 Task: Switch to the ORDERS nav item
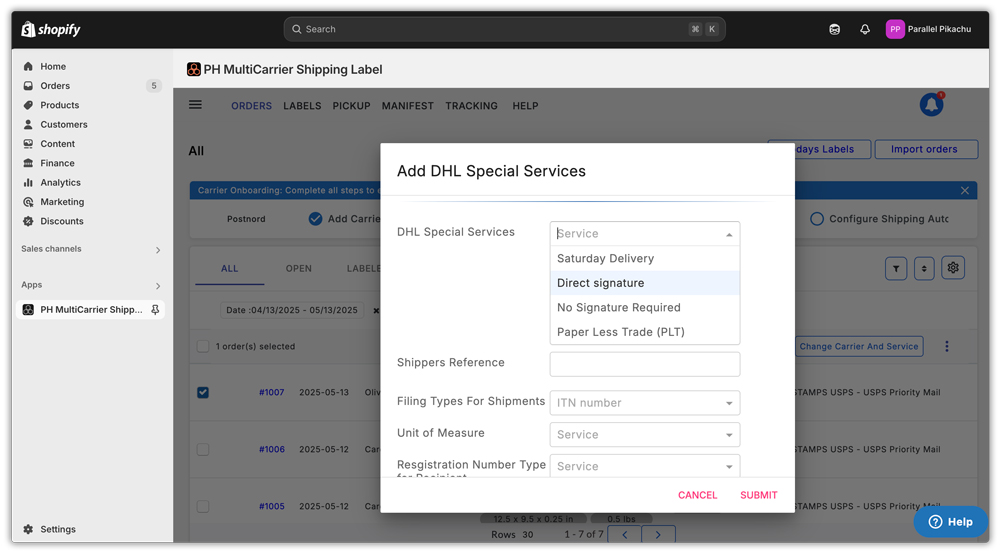(x=251, y=106)
